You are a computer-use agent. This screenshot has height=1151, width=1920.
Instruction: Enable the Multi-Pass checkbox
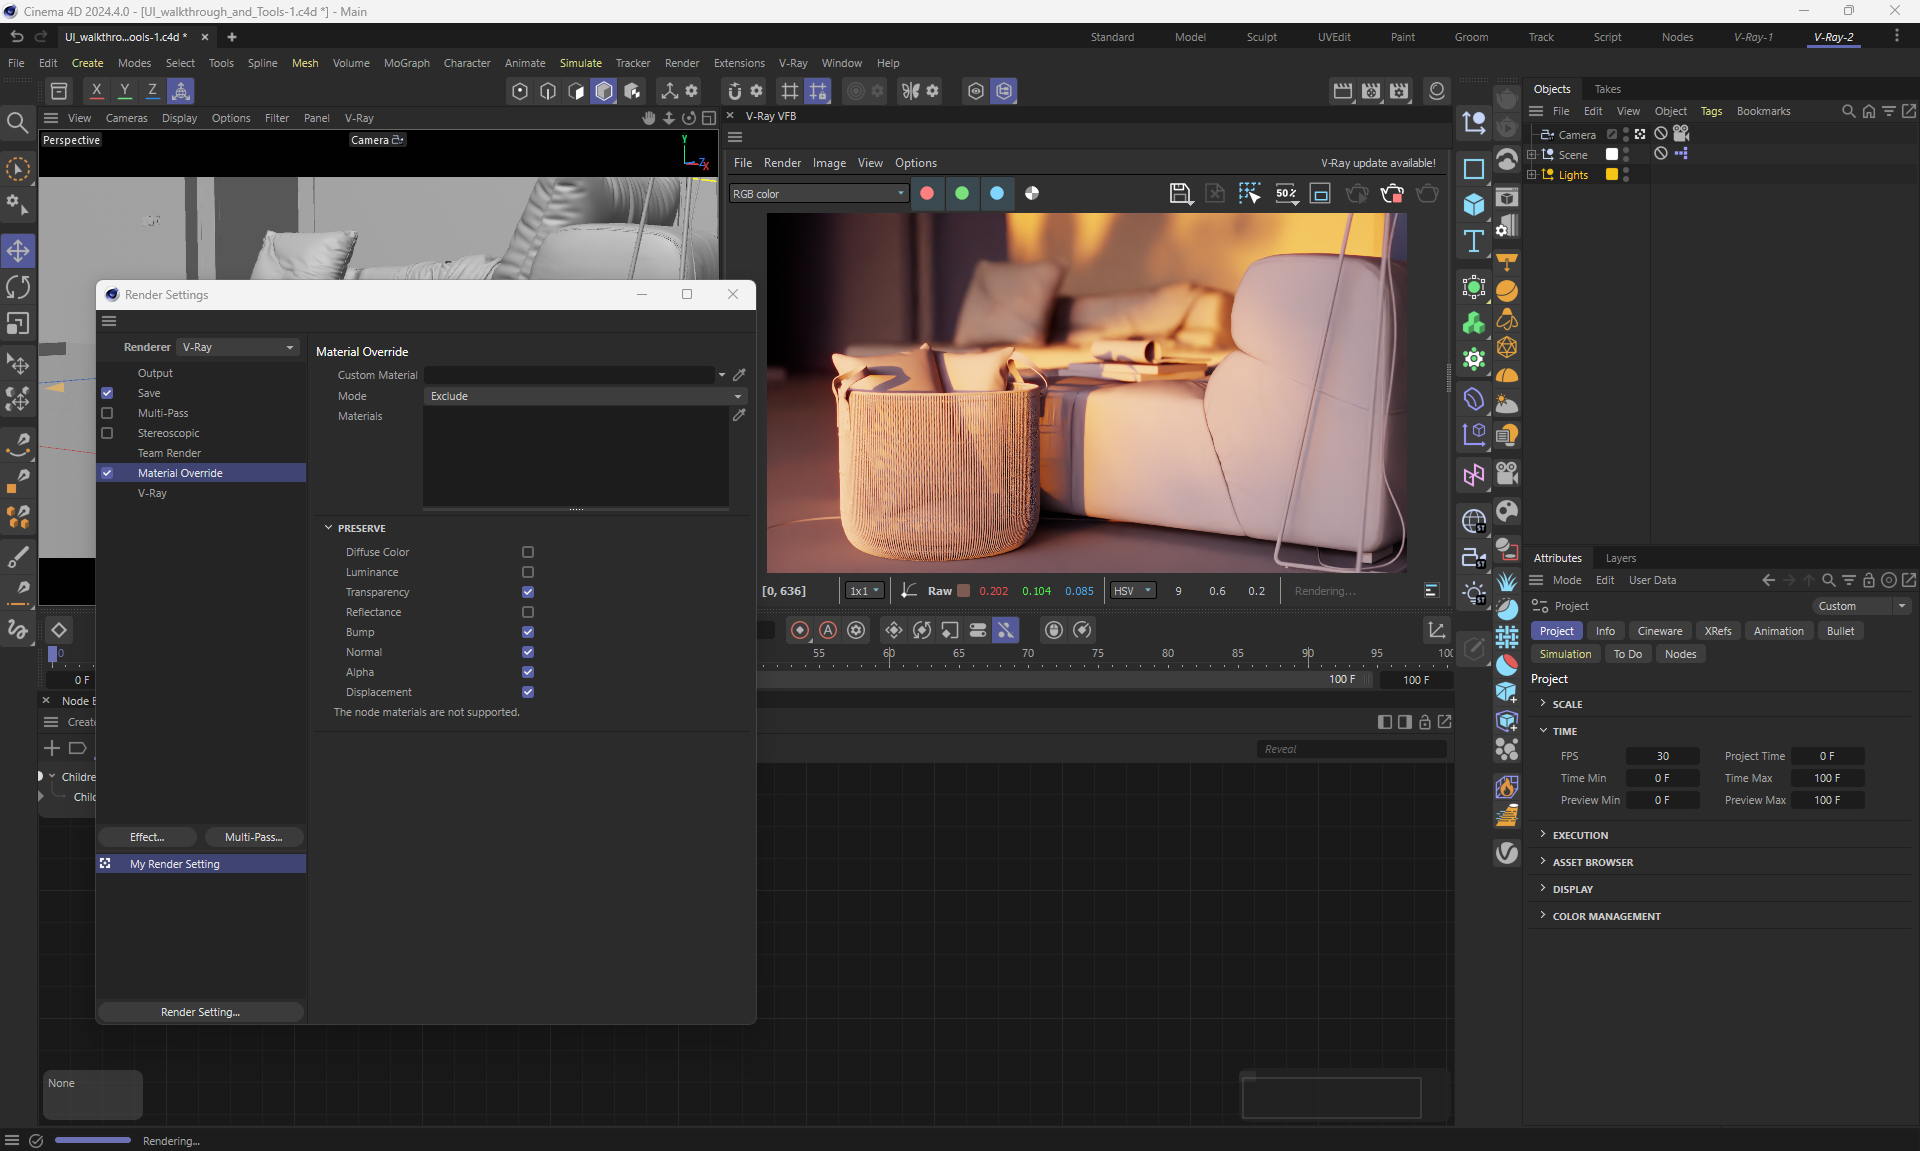(107, 413)
